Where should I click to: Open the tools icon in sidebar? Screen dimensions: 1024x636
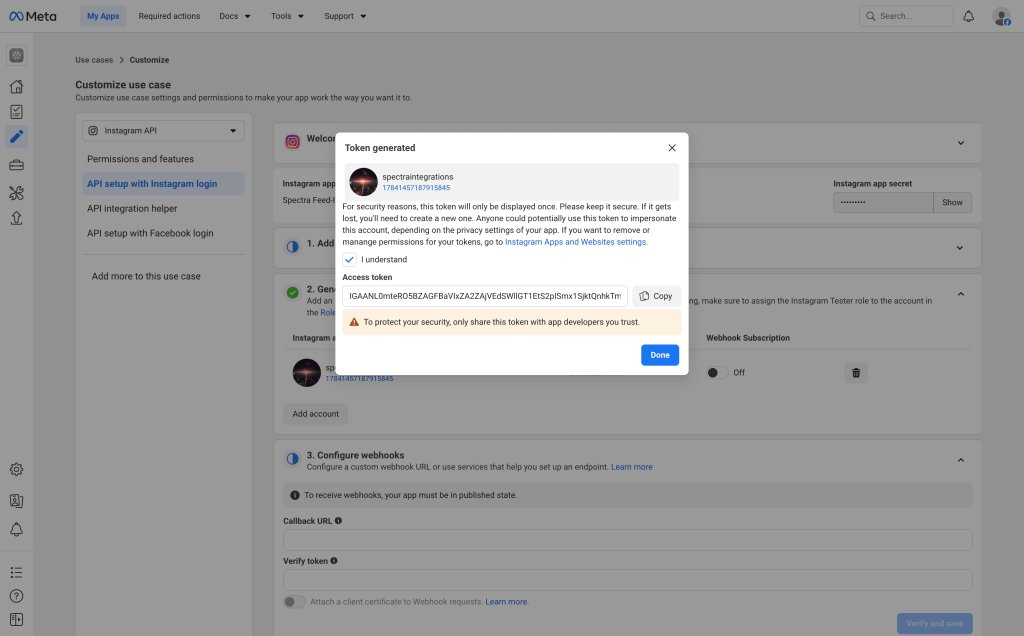pos(16,193)
